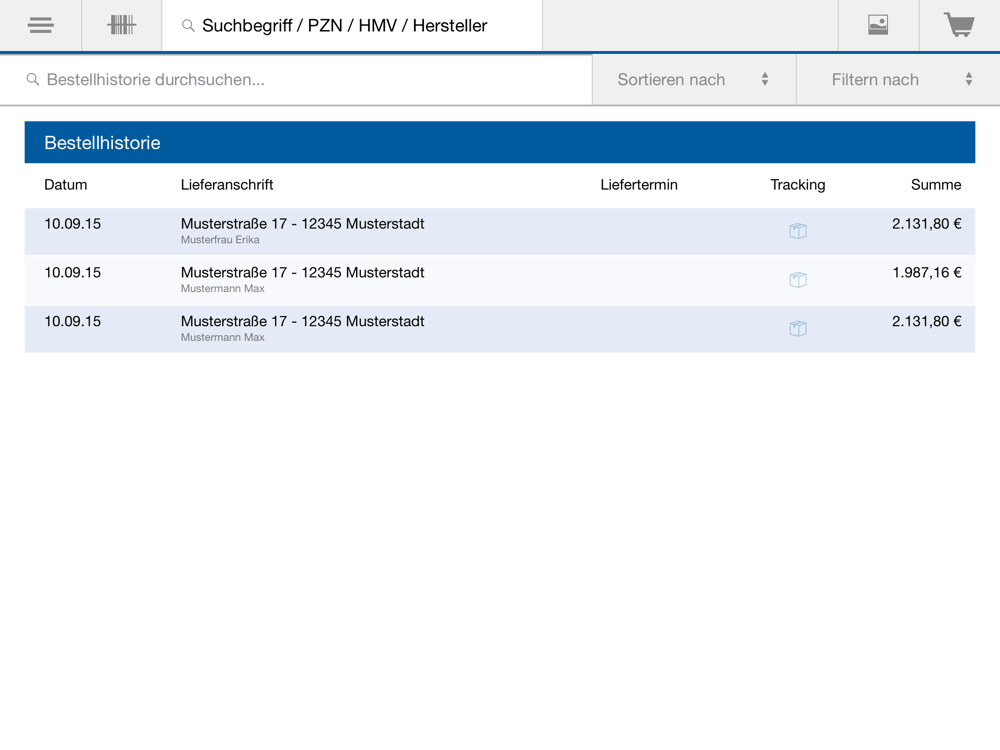Expand the Filtern nach dropdown

point(897,80)
